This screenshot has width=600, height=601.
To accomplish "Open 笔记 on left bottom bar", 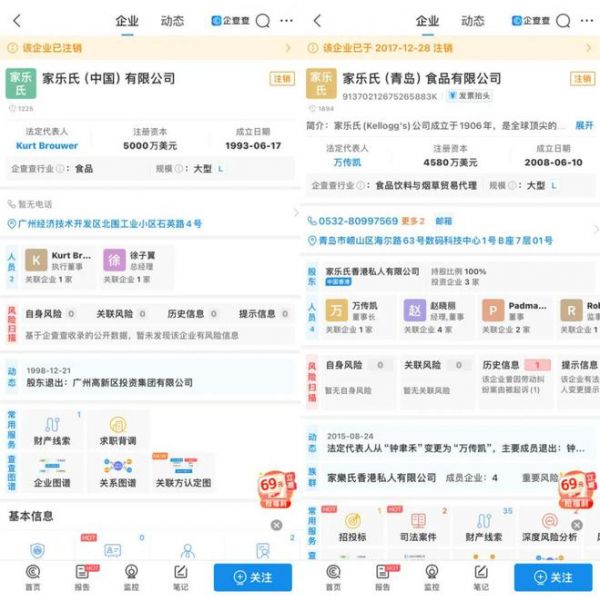I will (x=181, y=577).
